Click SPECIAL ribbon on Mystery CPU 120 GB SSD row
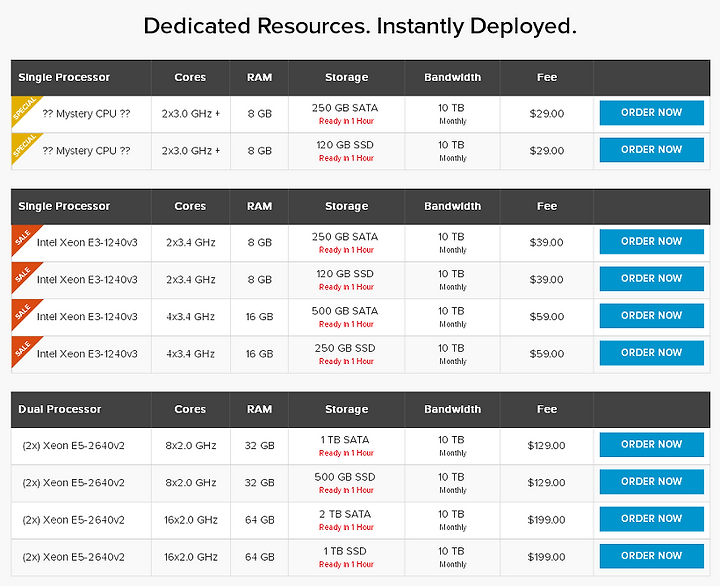The width and height of the screenshot is (720, 586). 23,145
